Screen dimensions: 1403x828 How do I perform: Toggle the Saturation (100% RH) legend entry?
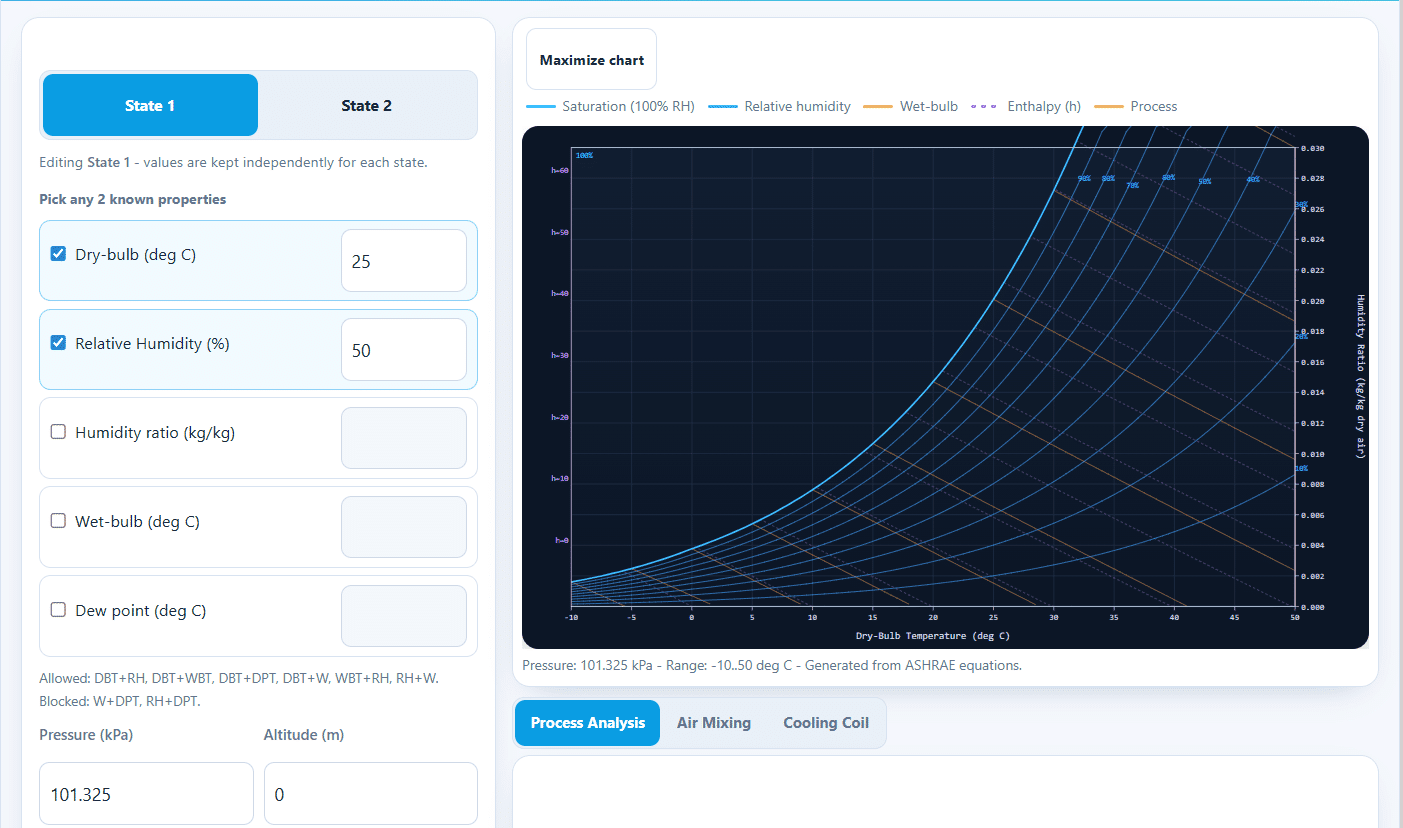[610, 106]
